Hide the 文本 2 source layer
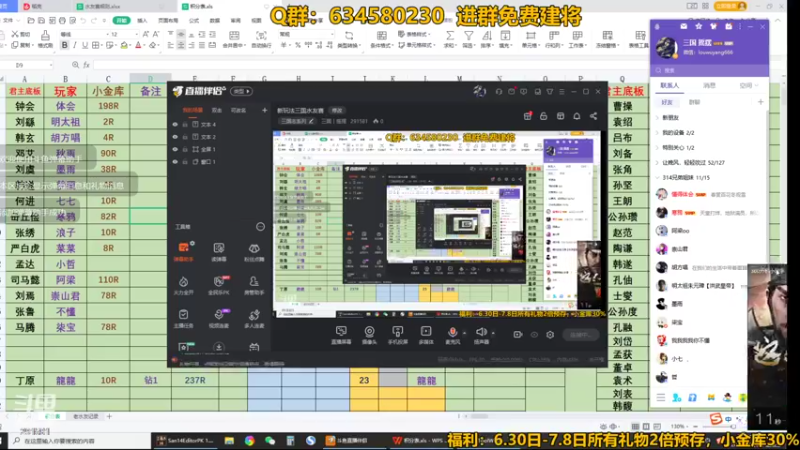This screenshot has height=450, width=800. (175, 137)
